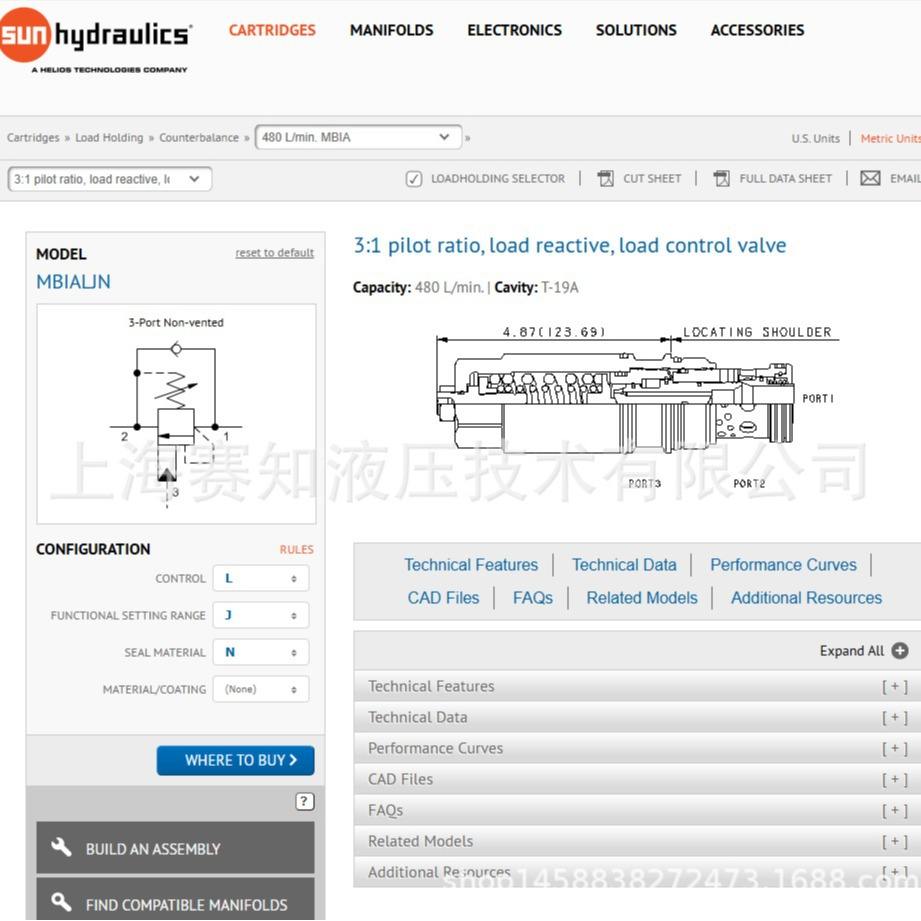Open the 480 L/min. MBIA model dropdown
This screenshot has width=921, height=921.
tap(358, 137)
